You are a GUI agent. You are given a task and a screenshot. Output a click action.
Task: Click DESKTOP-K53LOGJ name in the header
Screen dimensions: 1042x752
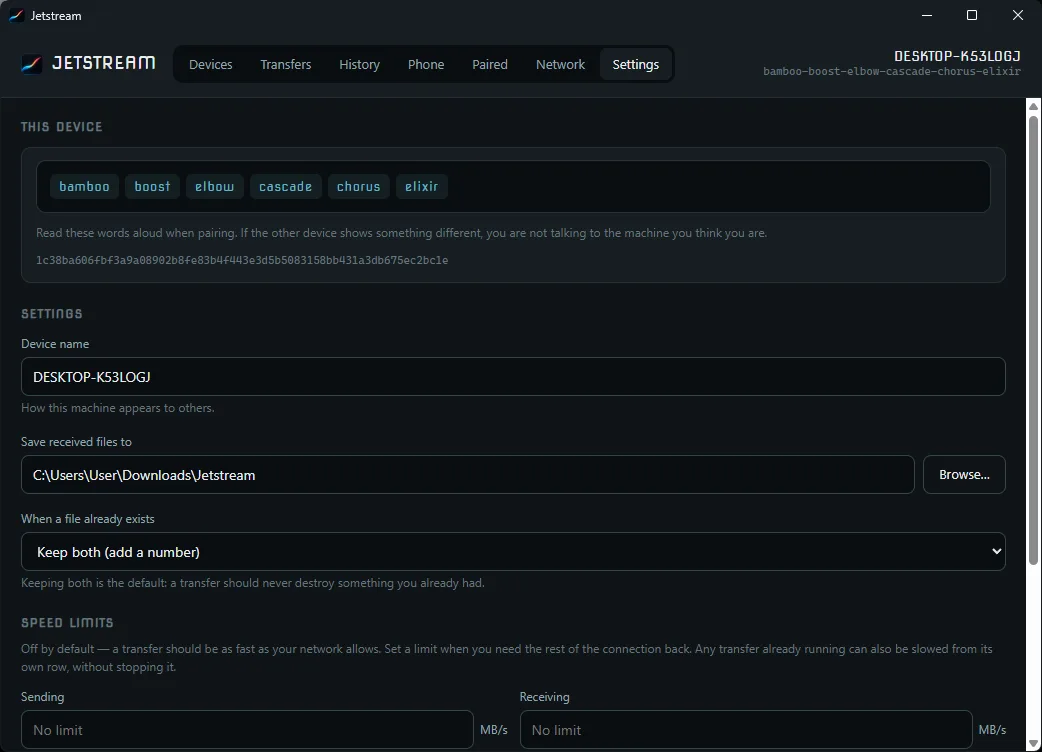click(957, 56)
